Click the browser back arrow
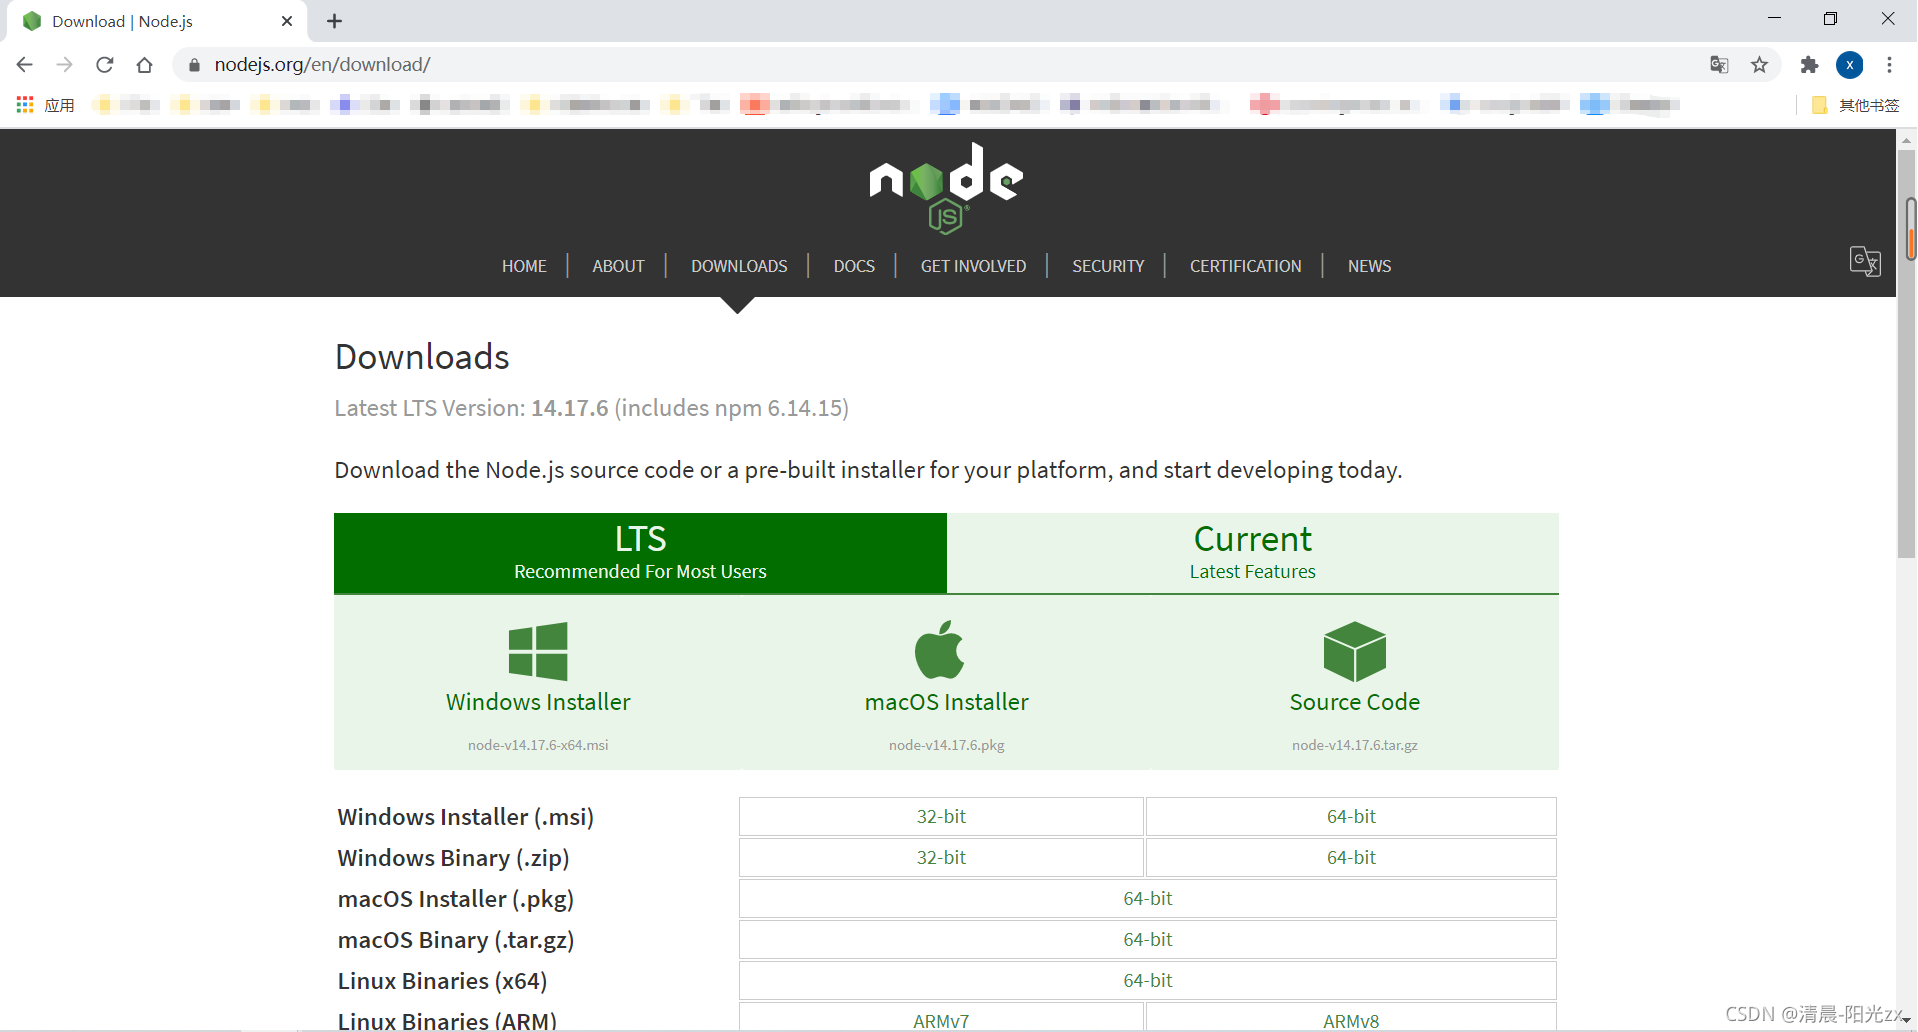The height and width of the screenshot is (1032, 1918). click(x=25, y=65)
